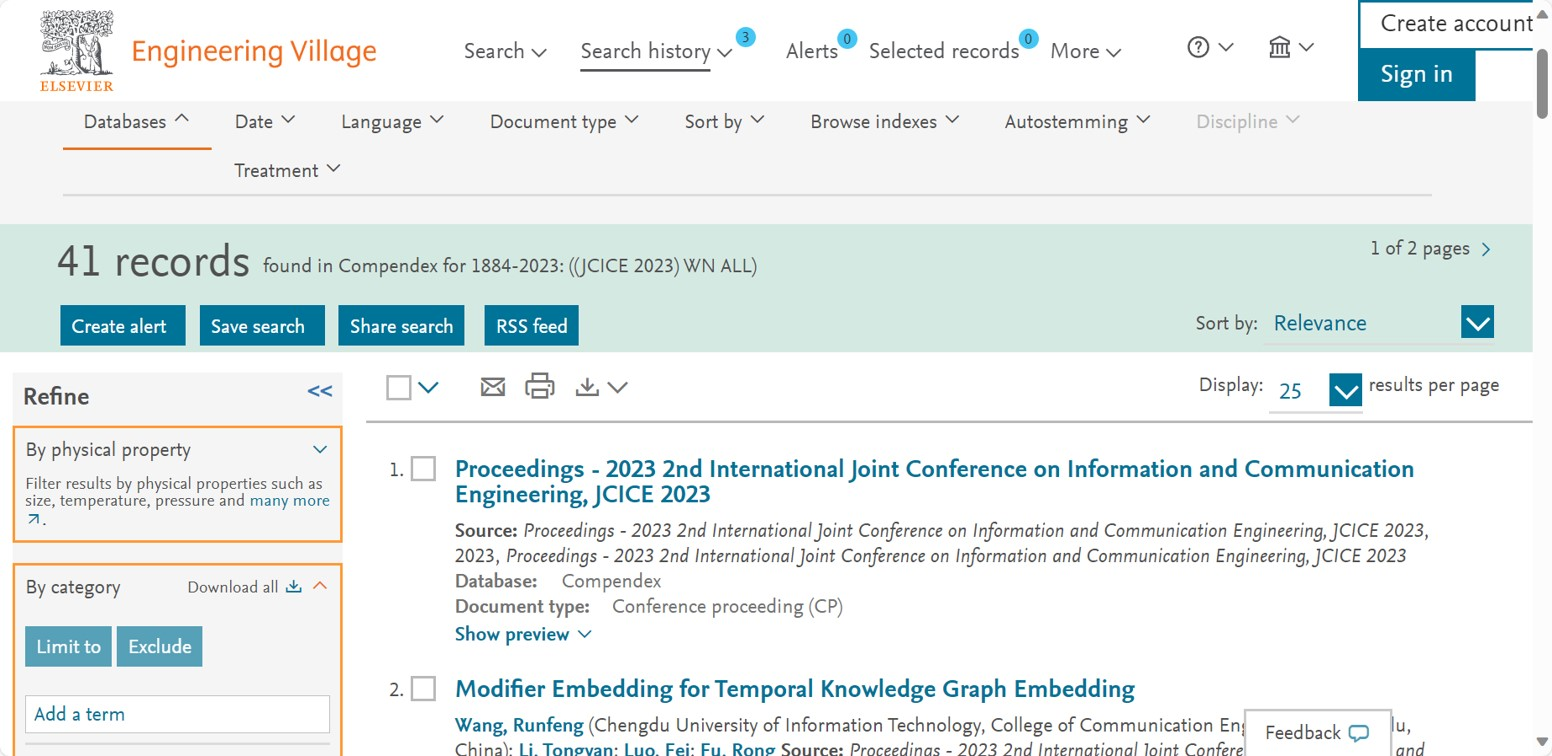Open the Autostemming option
Image resolution: width=1552 pixels, height=756 pixels.
[1077, 121]
